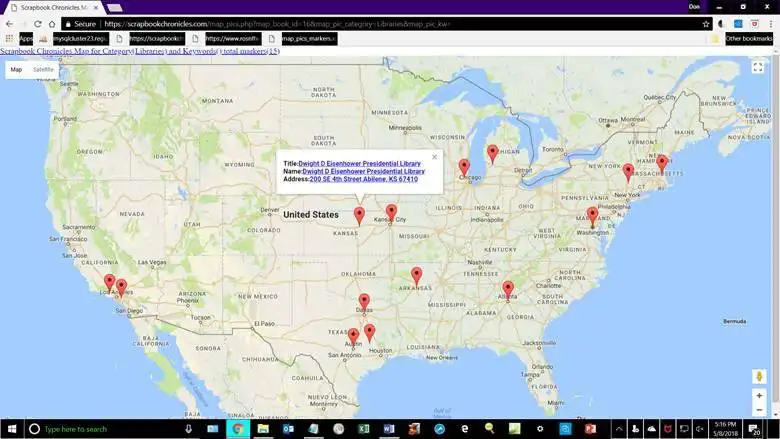The width and height of the screenshot is (780, 439).
Task: Select the red marker over Chicago
Action: [x=464, y=168]
